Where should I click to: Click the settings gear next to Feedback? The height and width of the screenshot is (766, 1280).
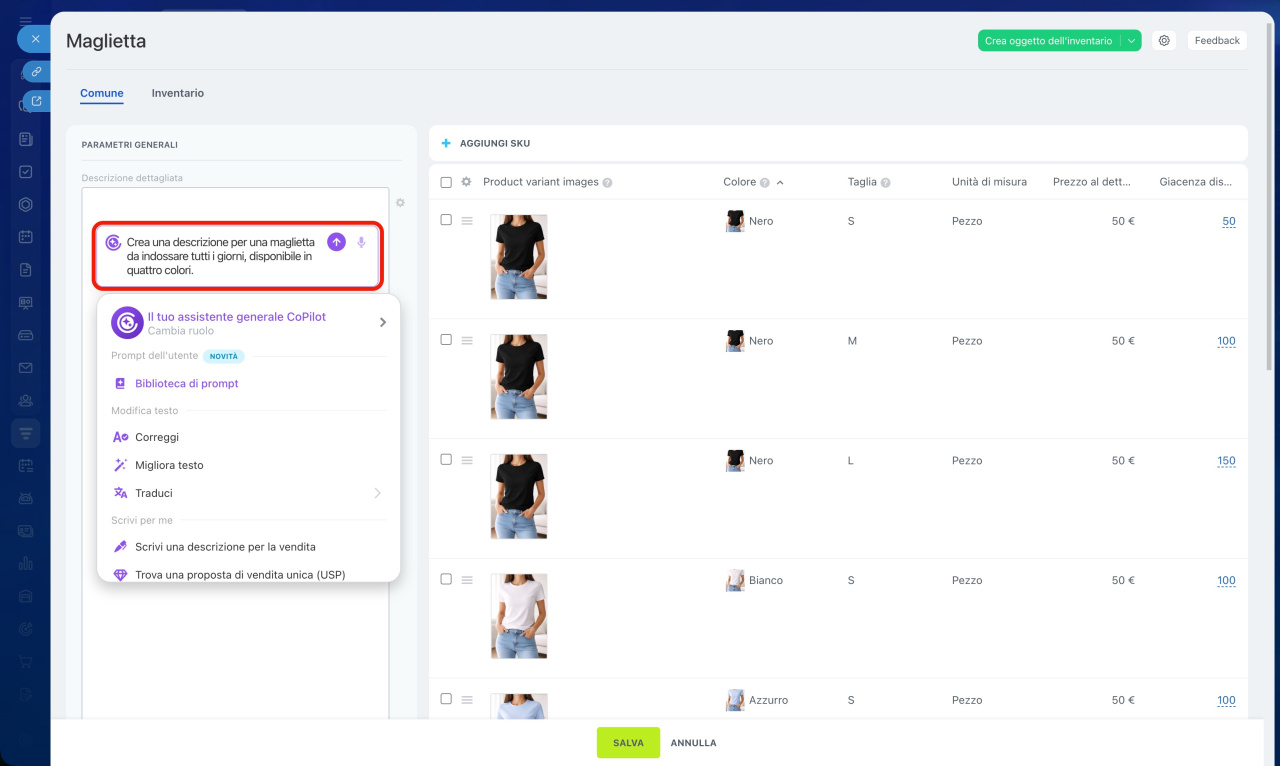tap(1164, 41)
